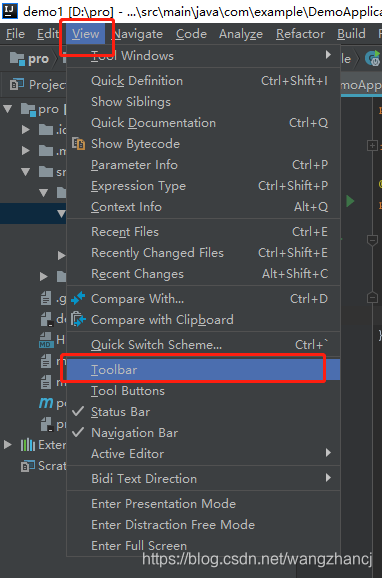Open Quick Documentation
The image size is (382, 578).
coord(203,123)
